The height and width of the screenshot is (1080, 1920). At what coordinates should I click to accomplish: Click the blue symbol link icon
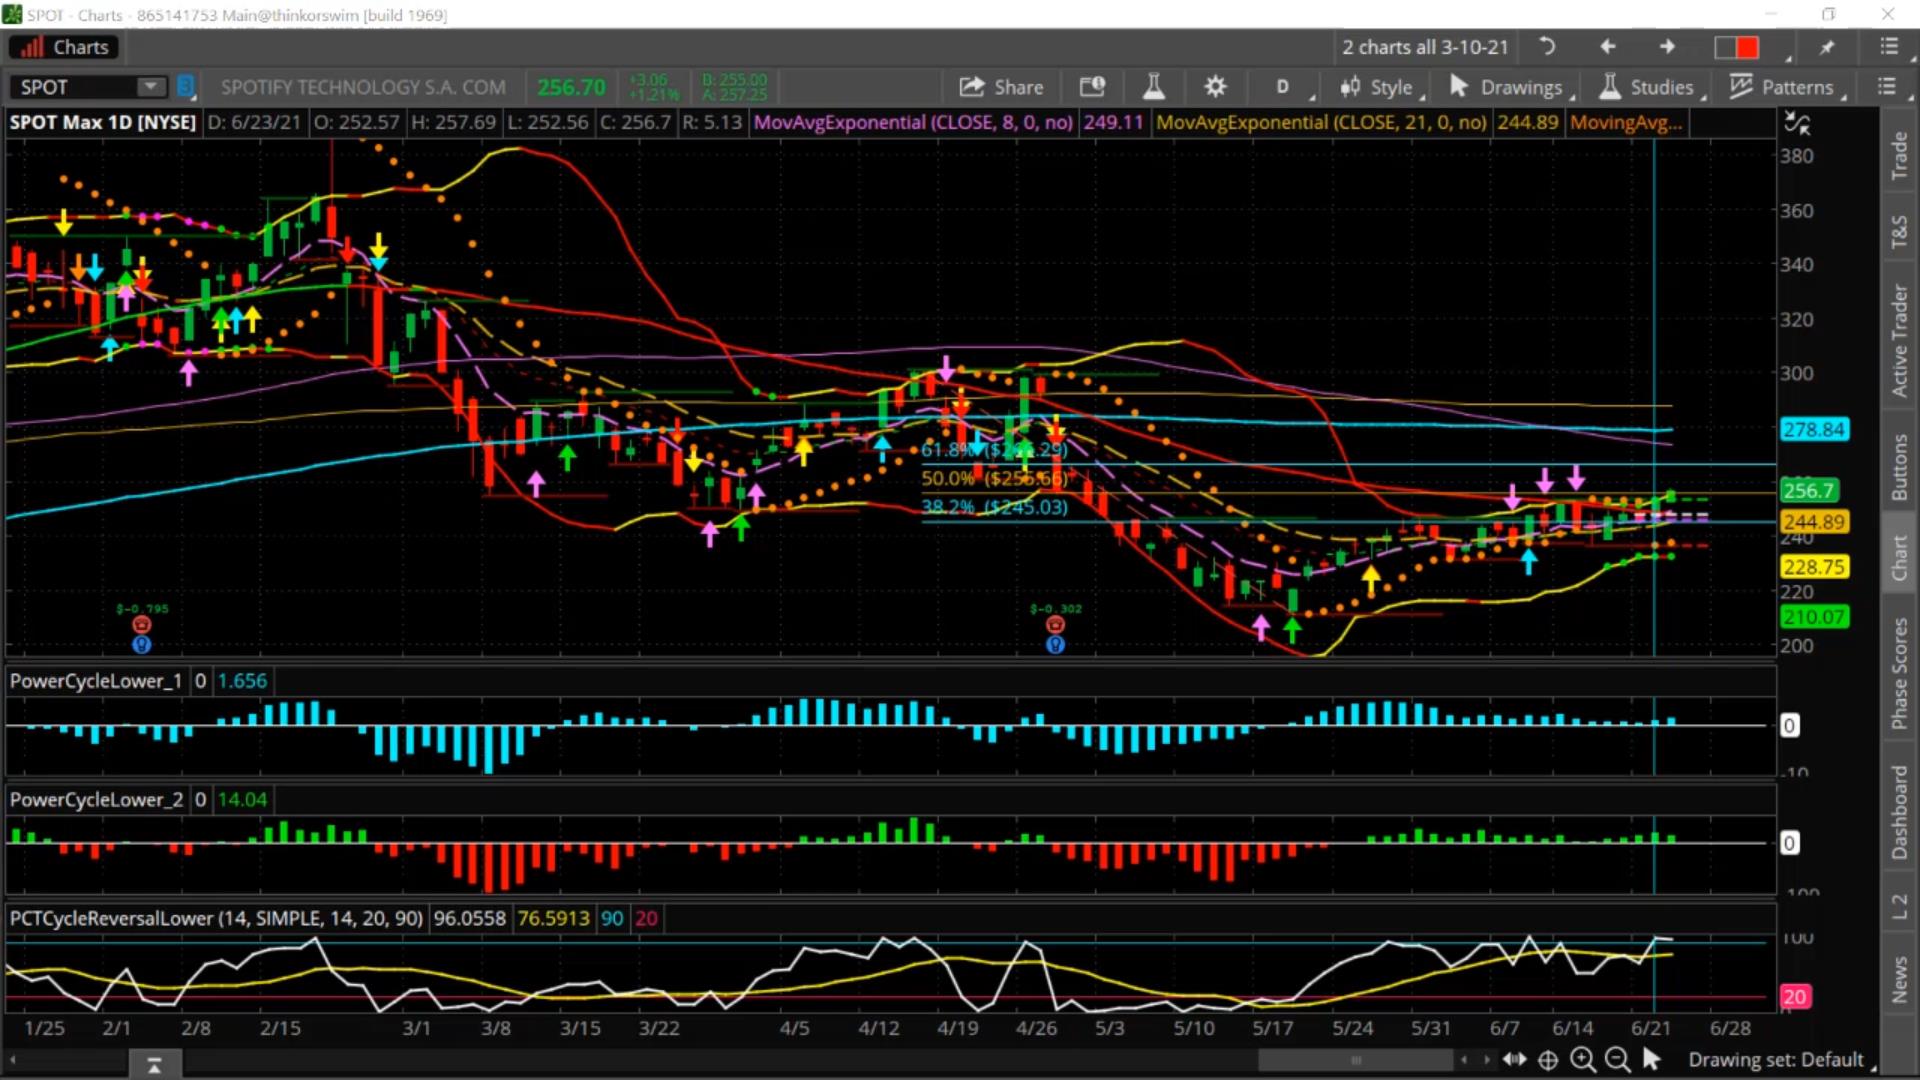[185, 87]
